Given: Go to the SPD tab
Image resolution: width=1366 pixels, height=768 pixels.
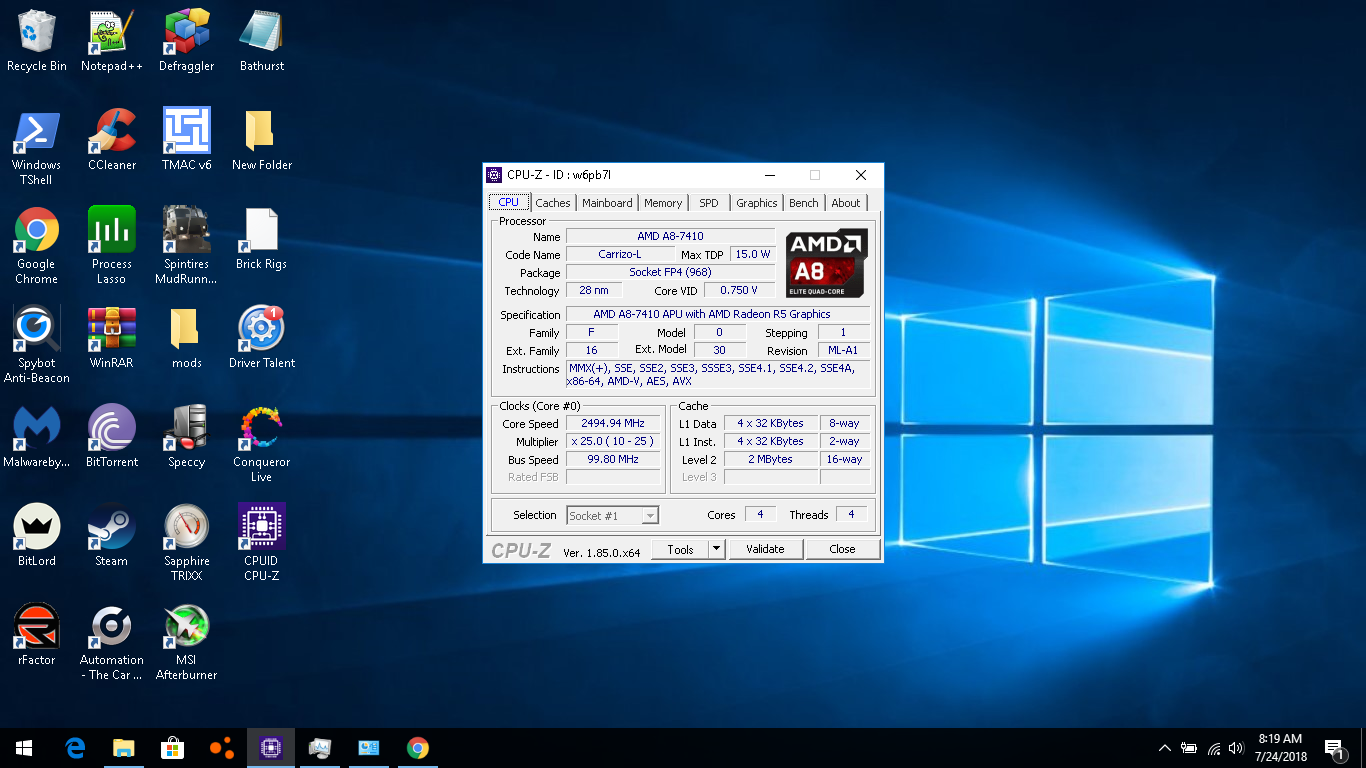Looking at the screenshot, I should click(x=709, y=203).
